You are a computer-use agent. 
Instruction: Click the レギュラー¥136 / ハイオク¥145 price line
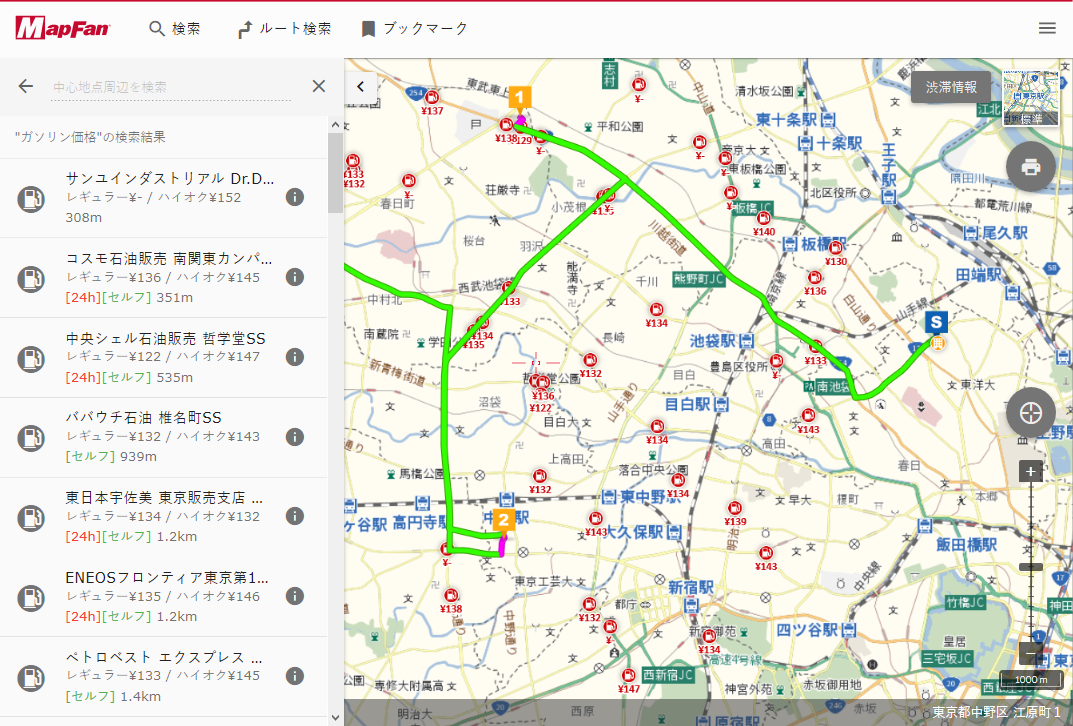click(163, 277)
